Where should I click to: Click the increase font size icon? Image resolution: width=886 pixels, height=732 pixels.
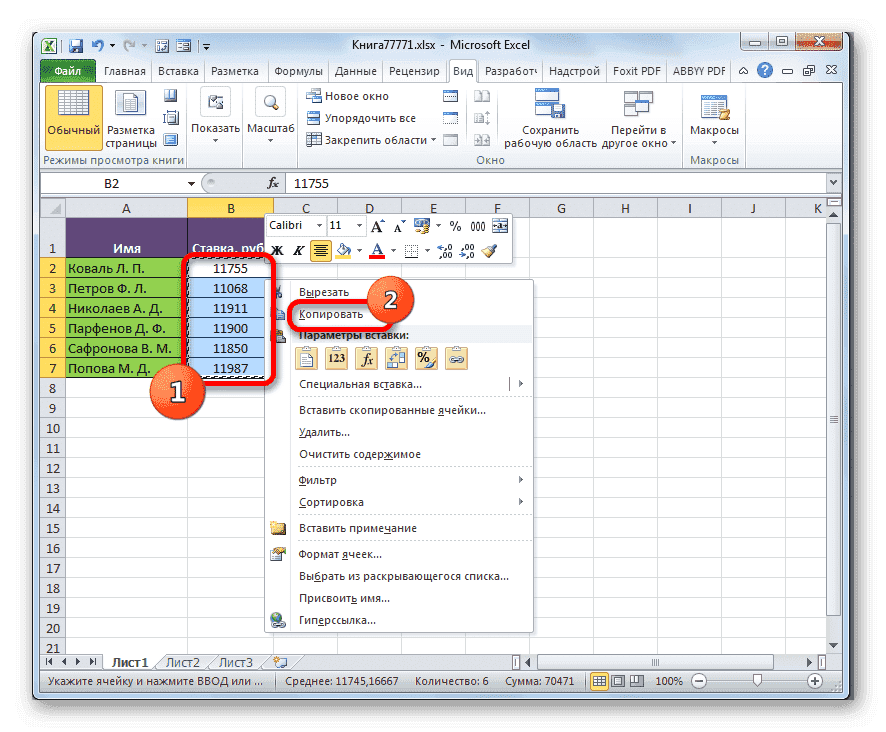tap(378, 224)
